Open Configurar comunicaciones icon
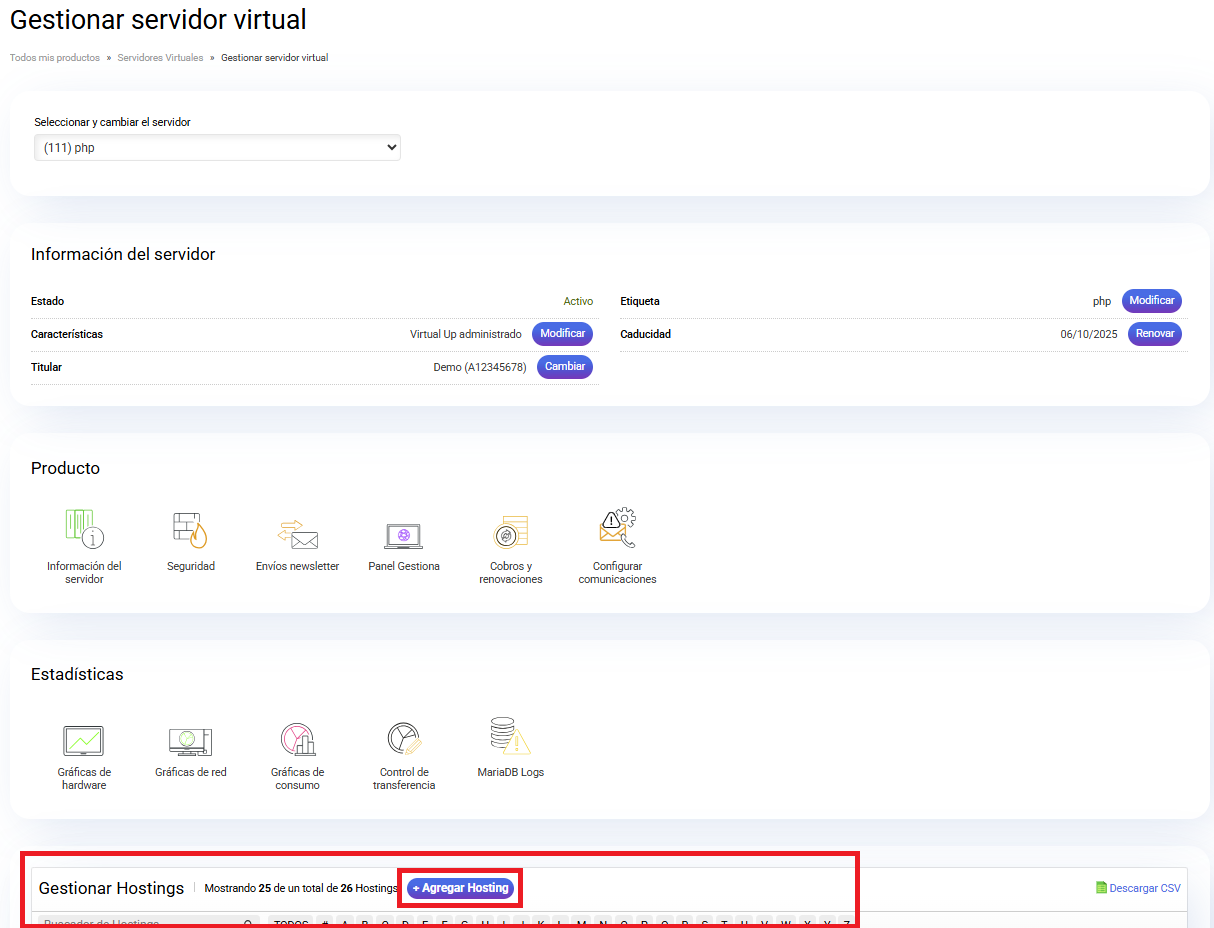This screenshot has width=1214, height=928. click(x=617, y=529)
